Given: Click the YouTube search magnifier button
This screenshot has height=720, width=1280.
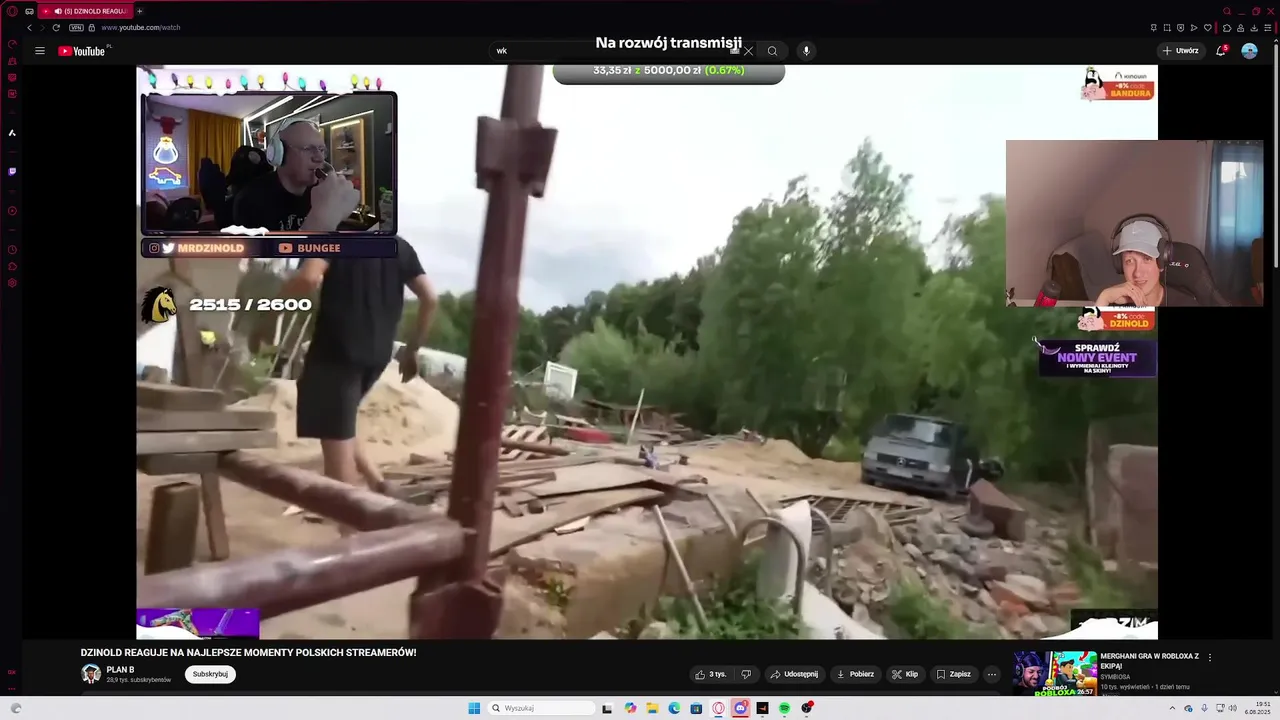Looking at the screenshot, I should coord(772,51).
